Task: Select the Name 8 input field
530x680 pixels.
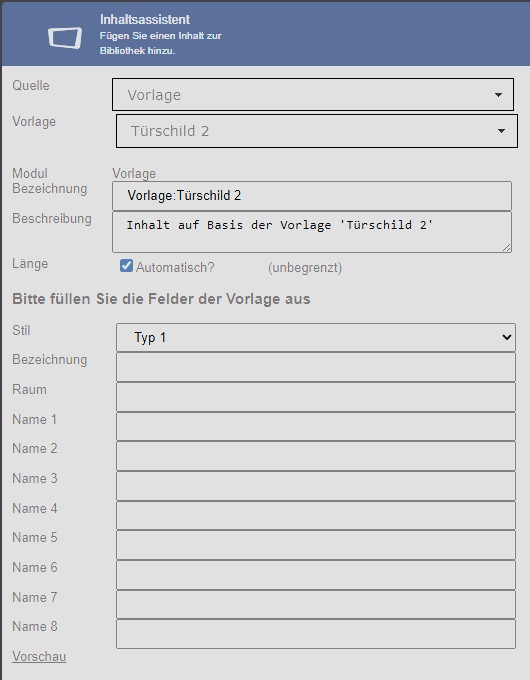Action: click(x=316, y=634)
